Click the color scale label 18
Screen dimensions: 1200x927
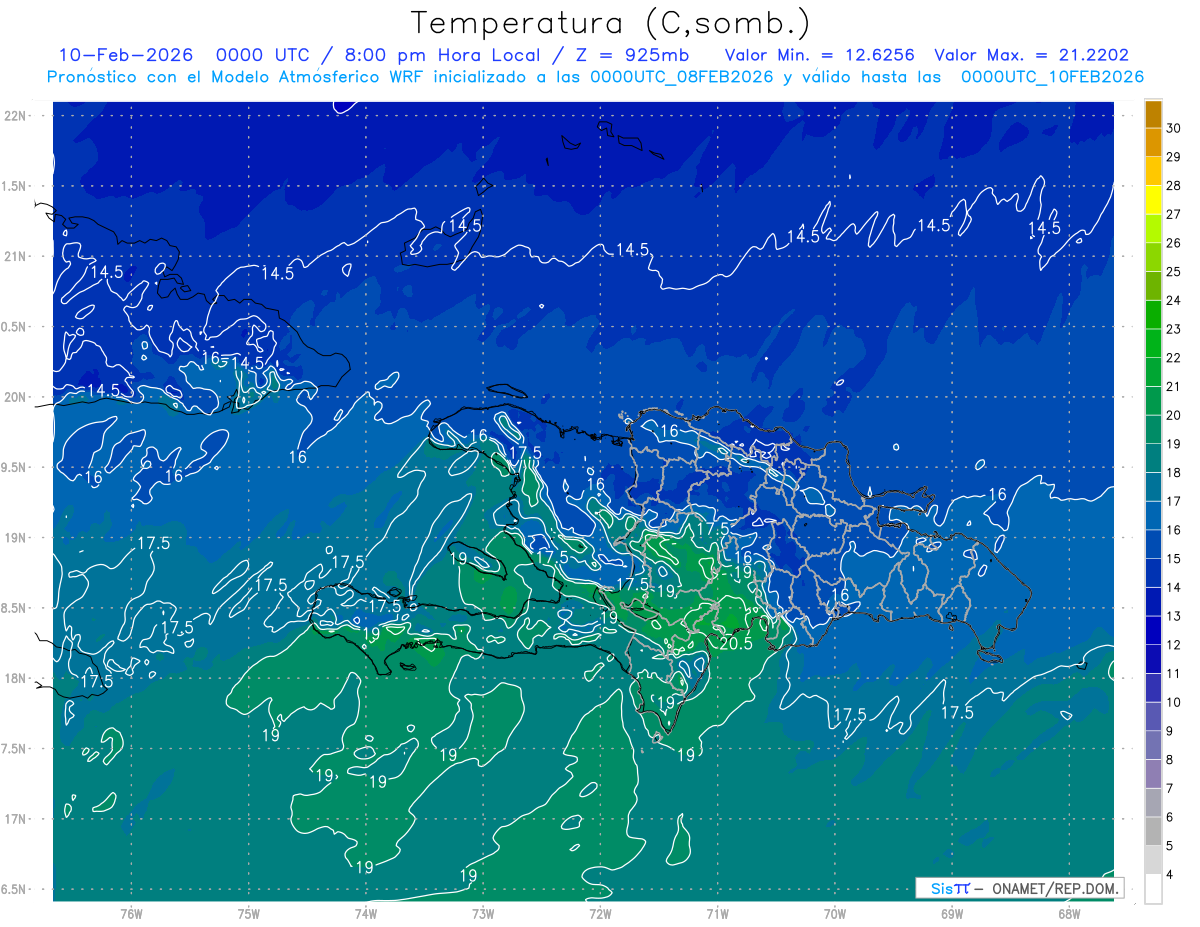(1174, 473)
